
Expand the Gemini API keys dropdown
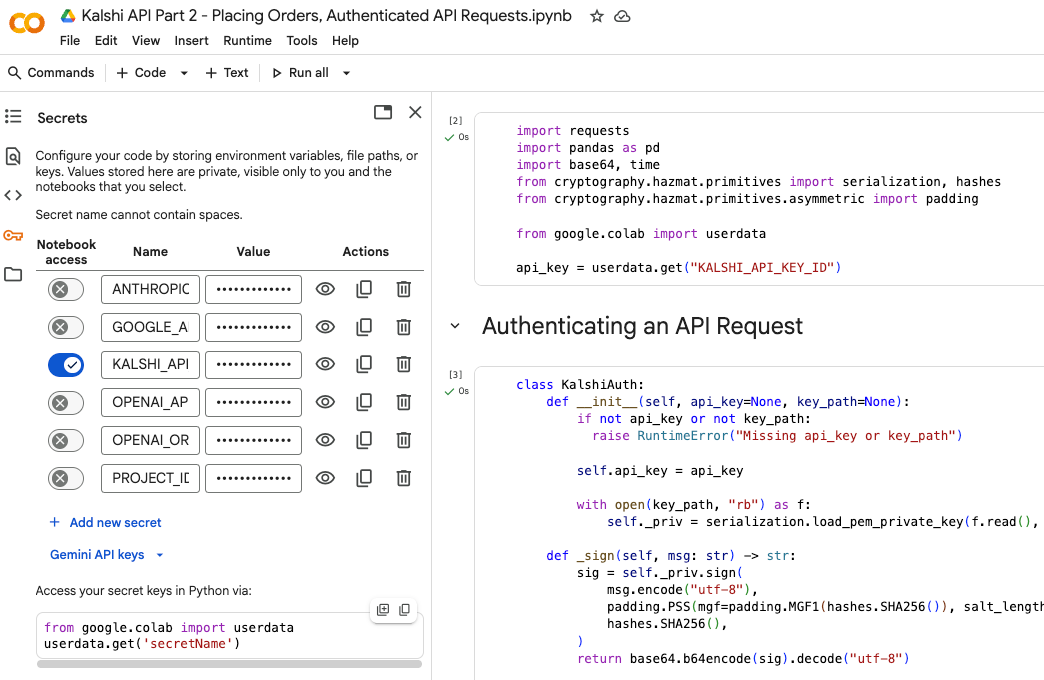pos(106,555)
